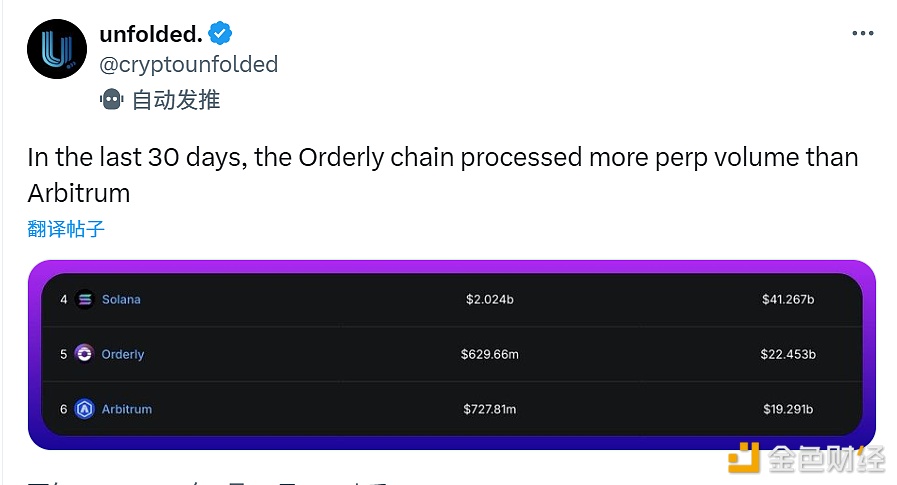The height and width of the screenshot is (485, 897).
Task: Click the Orderly logo icon
Action: coord(84,354)
